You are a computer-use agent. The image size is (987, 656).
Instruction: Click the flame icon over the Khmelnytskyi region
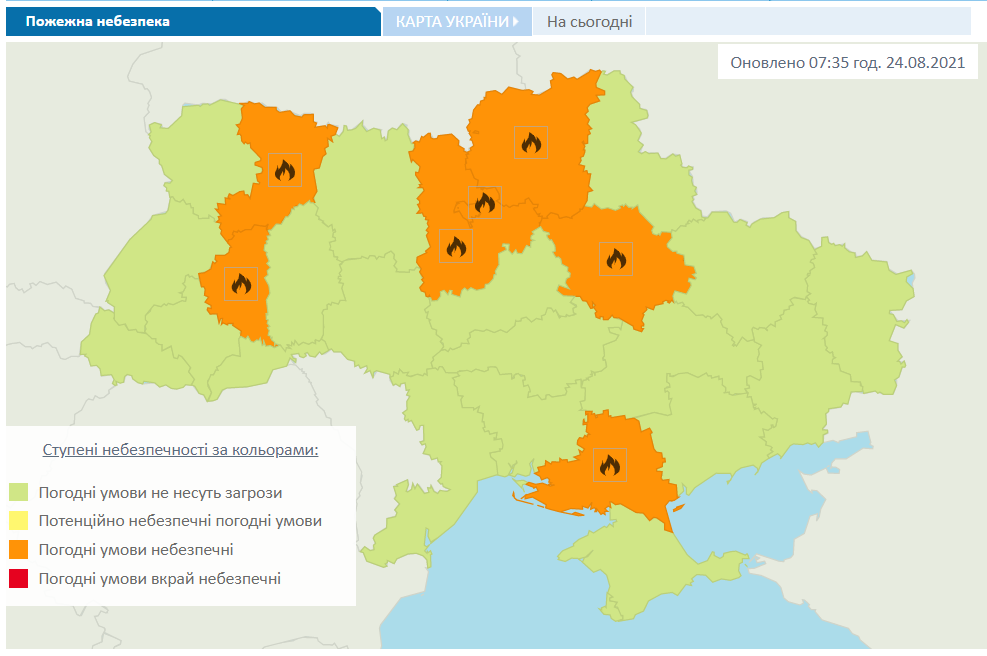[x=240, y=282]
